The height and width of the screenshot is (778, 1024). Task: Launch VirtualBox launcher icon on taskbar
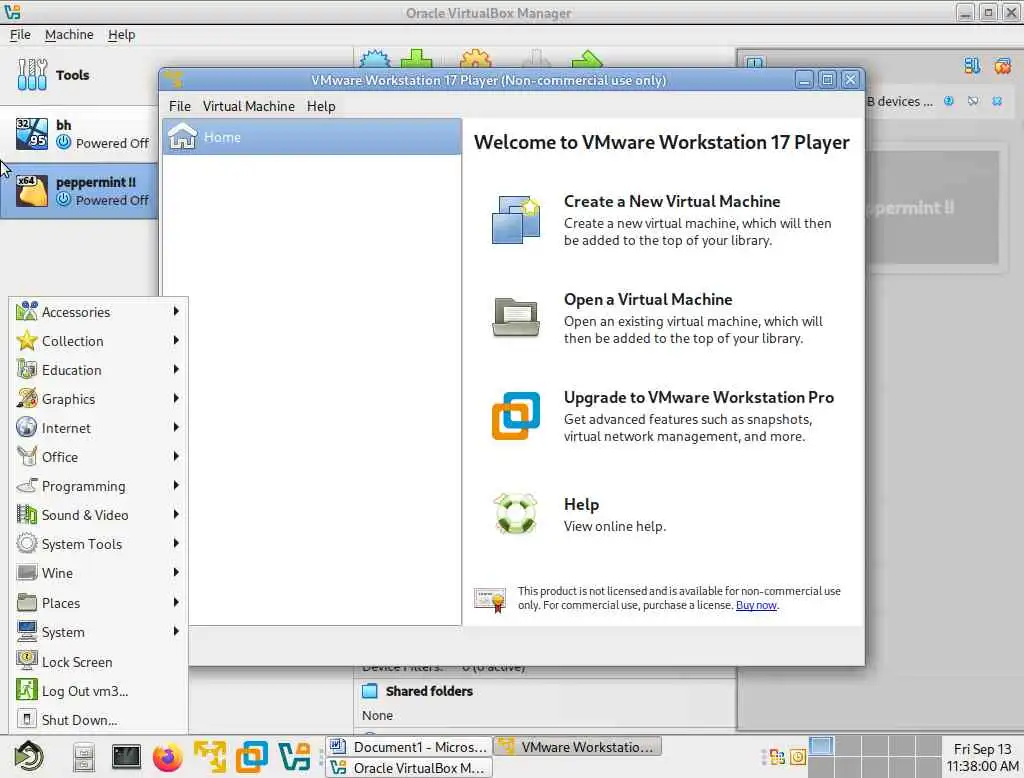pos(294,757)
